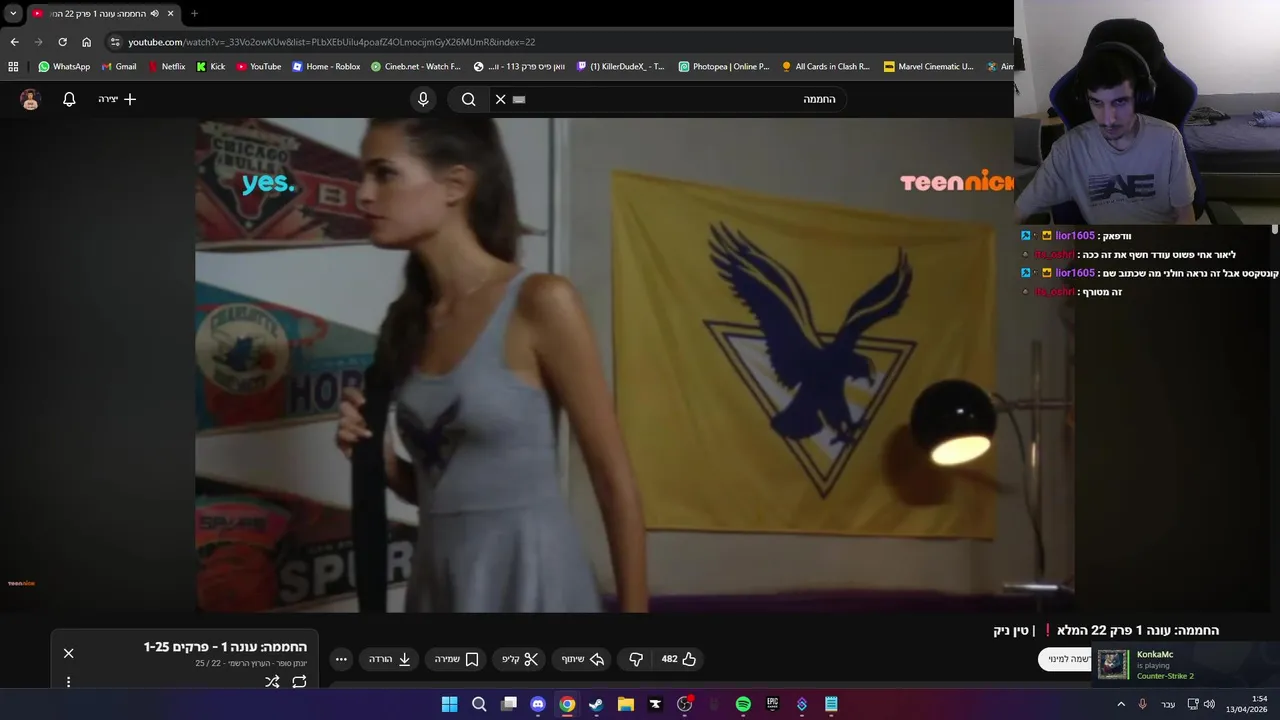1280x720 pixels.
Task: Close the playlist panel
Action: [68, 653]
